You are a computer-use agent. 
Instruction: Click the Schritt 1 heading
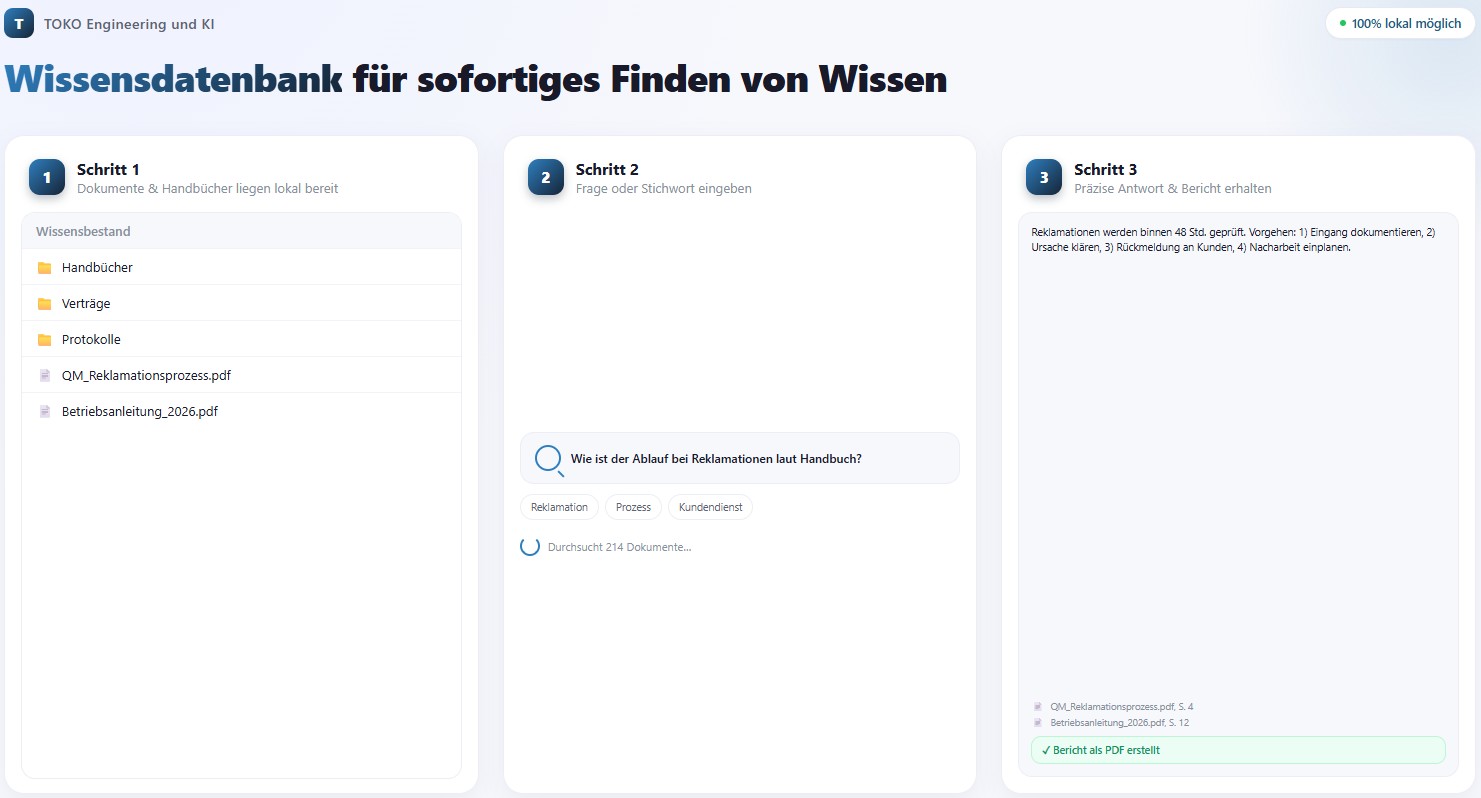click(x=108, y=170)
